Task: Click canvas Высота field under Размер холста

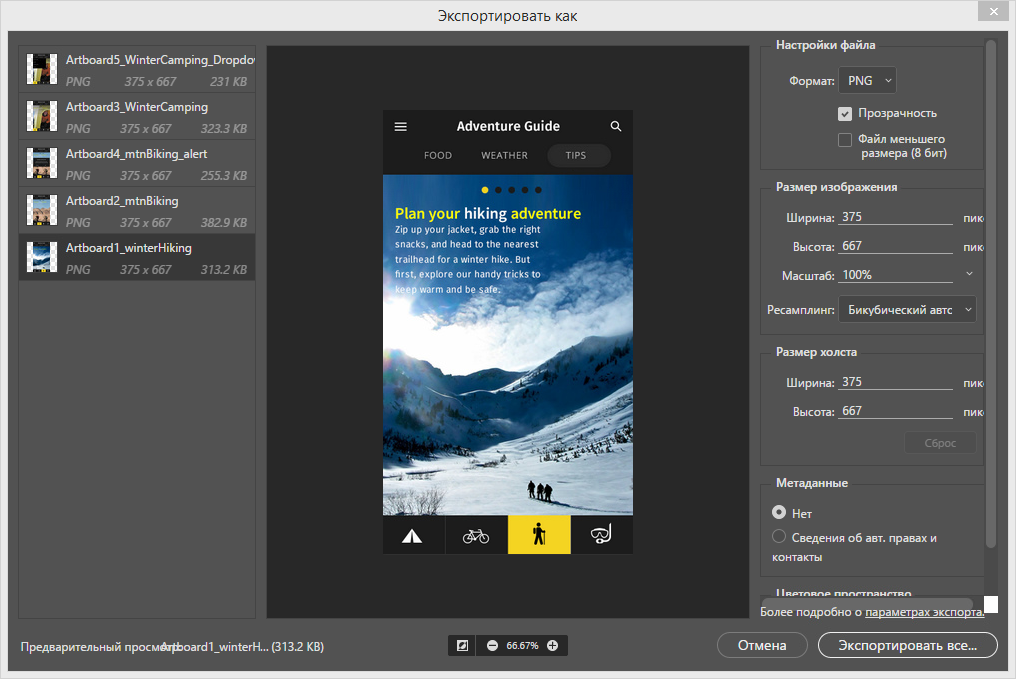Action: pyautogui.click(x=895, y=411)
